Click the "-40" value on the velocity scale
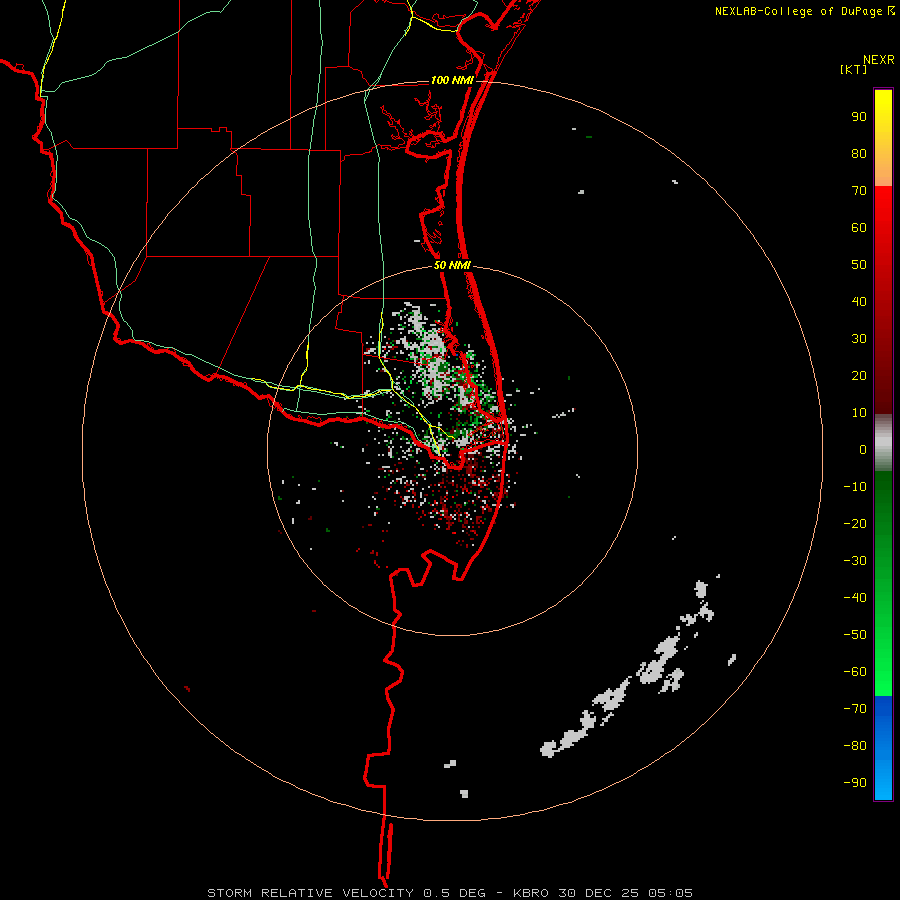 click(x=855, y=598)
